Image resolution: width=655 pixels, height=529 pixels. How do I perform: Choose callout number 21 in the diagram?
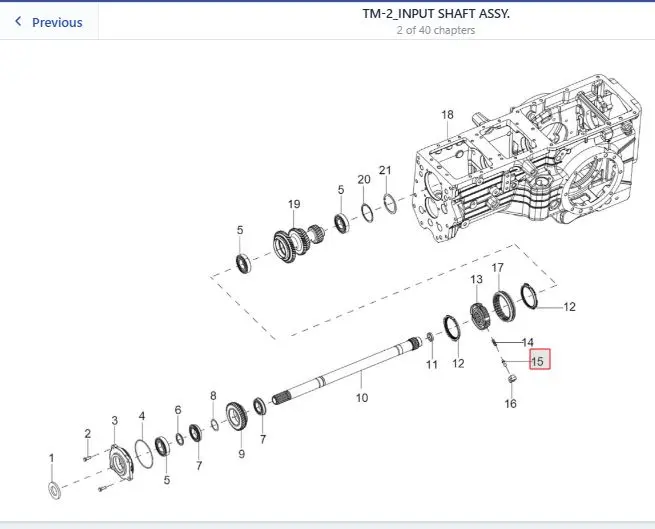(x=385, y=170)
